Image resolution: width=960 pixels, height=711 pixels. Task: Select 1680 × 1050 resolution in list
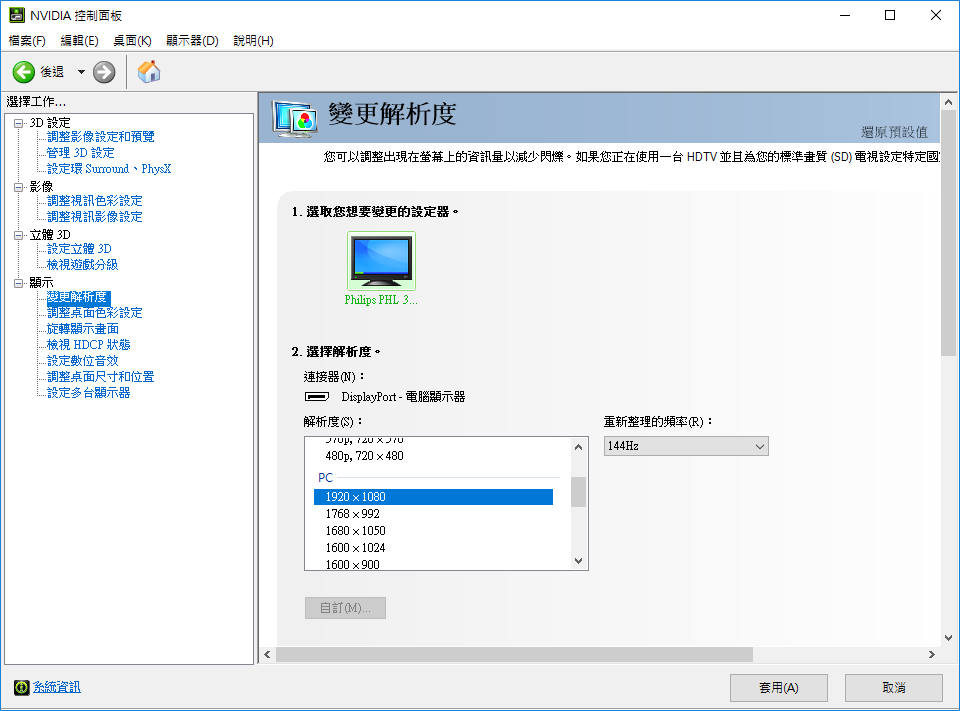click(355, 531)
